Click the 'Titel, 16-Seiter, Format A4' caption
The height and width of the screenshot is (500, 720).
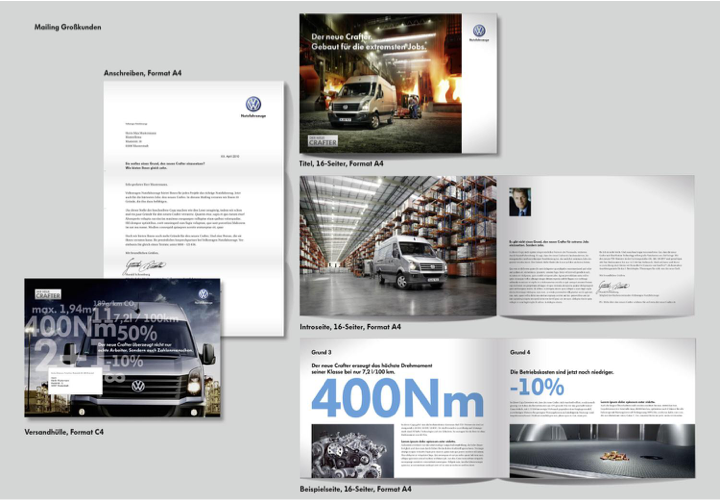coord(341,163)
